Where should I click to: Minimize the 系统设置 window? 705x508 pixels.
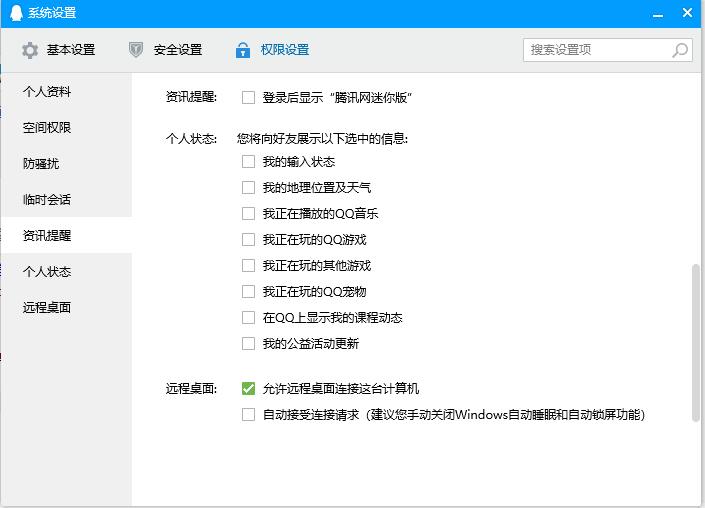tap(658, 13)
